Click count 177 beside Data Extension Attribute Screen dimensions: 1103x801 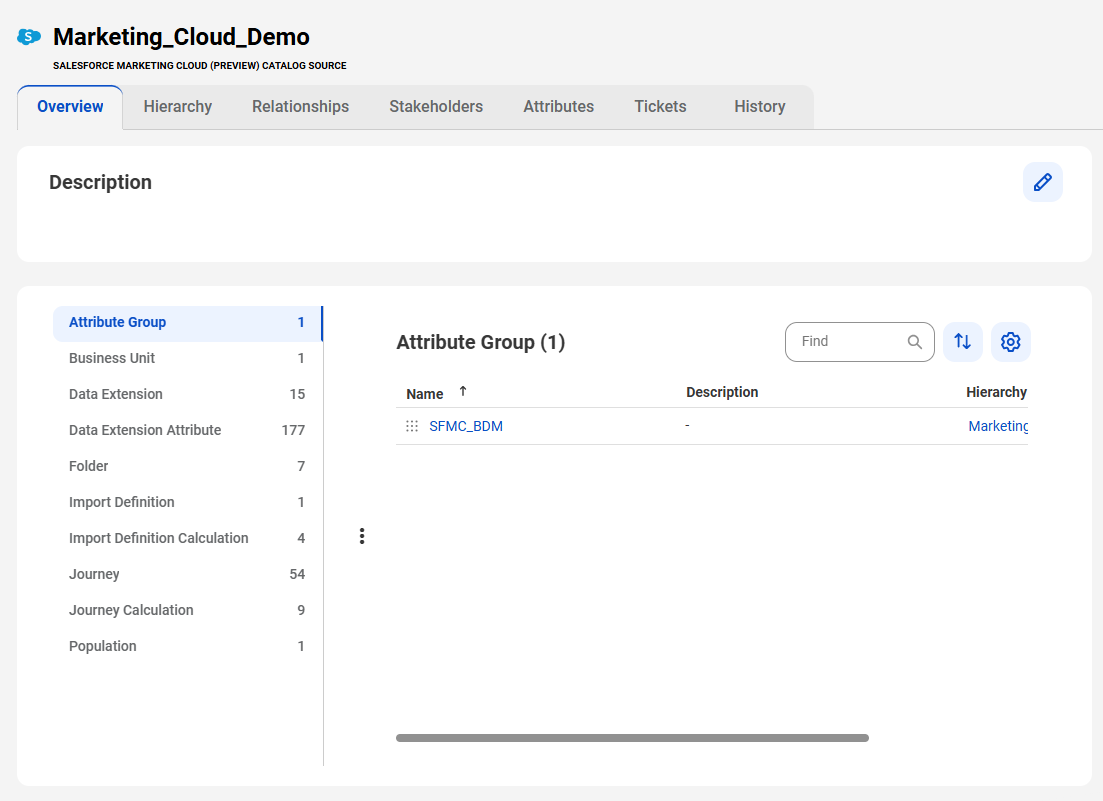(x=293, y=430)
